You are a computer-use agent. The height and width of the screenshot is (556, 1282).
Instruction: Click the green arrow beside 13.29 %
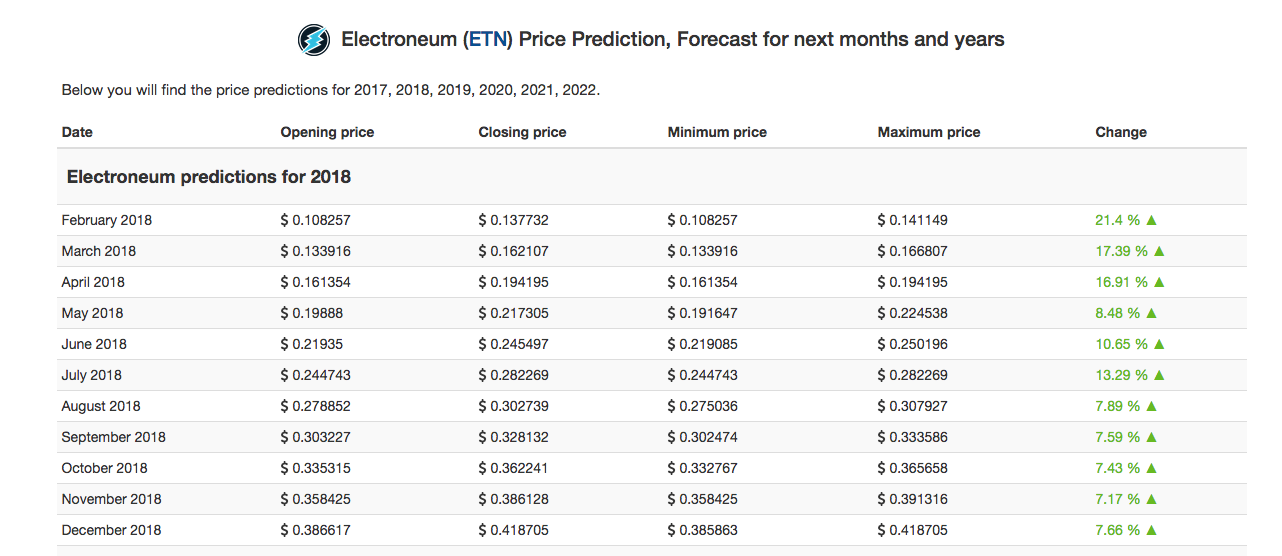point(1159,375)
